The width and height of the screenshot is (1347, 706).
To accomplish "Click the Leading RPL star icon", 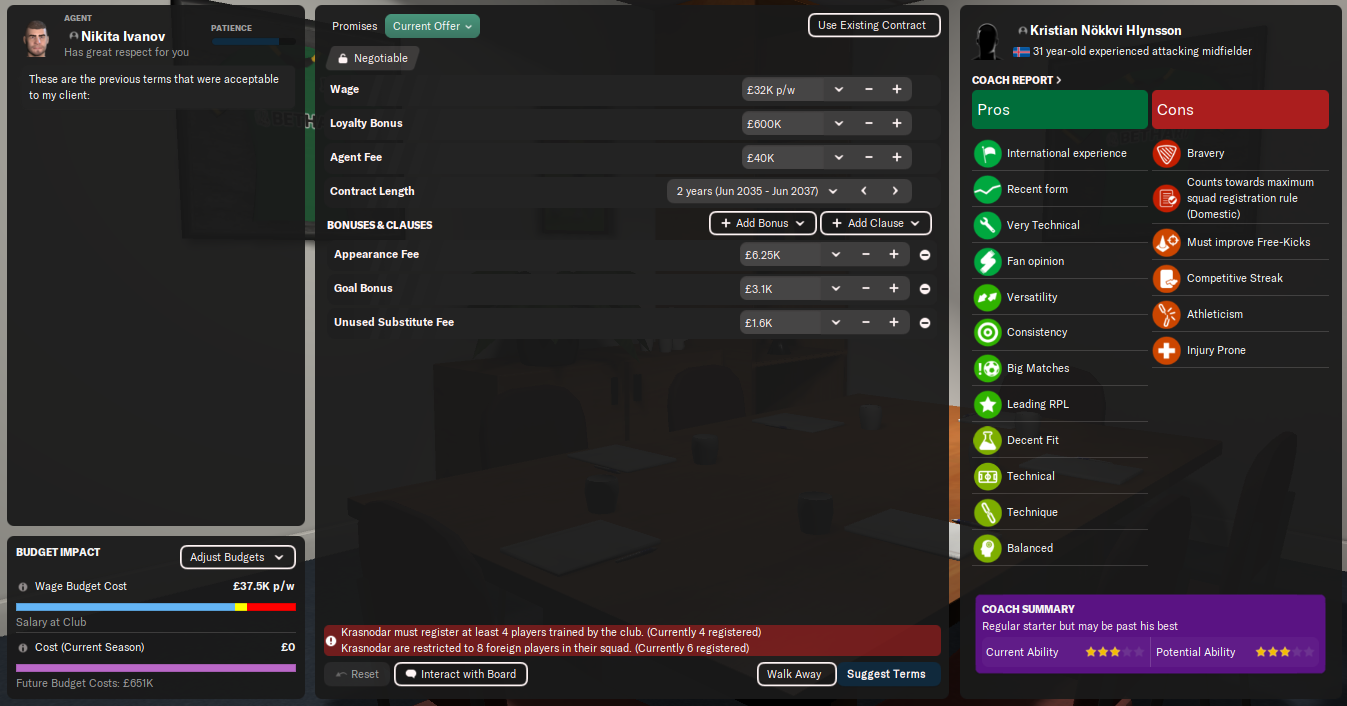I will coord(988,404).
